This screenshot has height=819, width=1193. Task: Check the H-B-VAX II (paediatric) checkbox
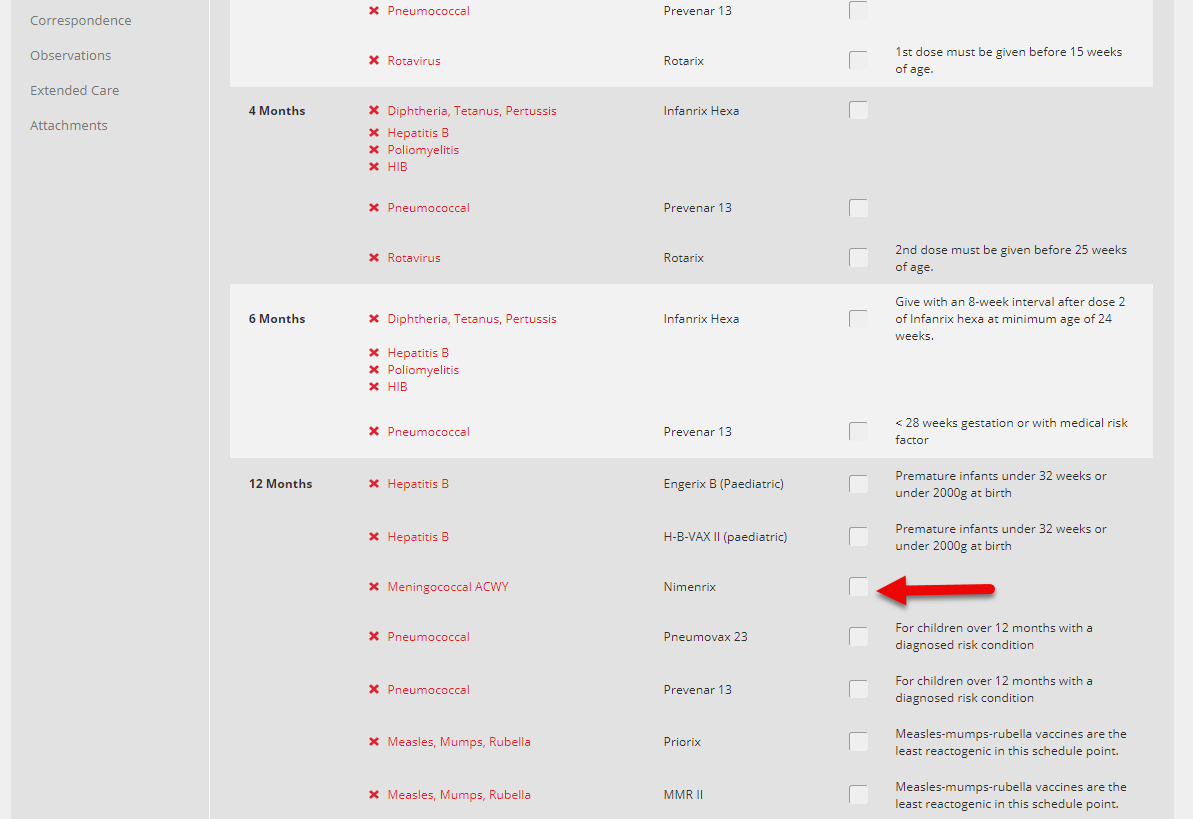858,537
